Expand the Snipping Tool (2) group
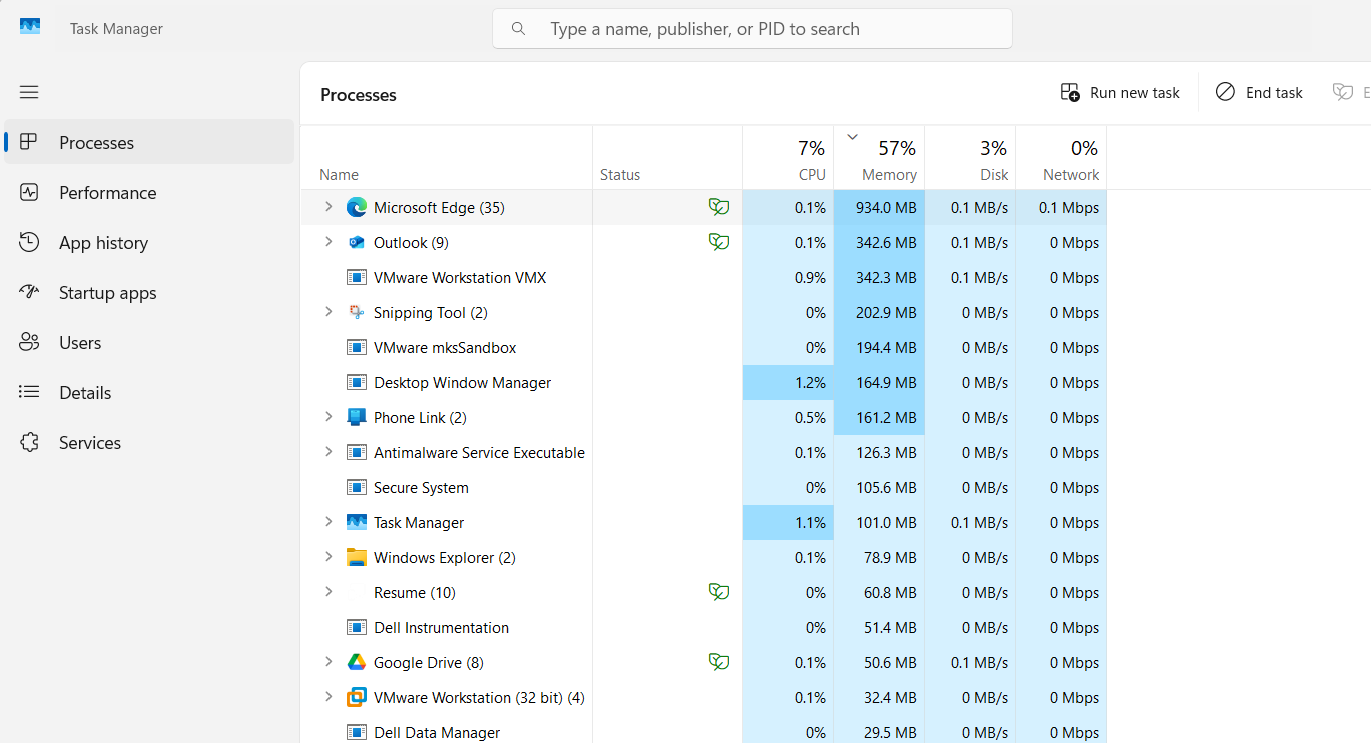The width and height of the screenshot is (1371, 743). point(328,312)
